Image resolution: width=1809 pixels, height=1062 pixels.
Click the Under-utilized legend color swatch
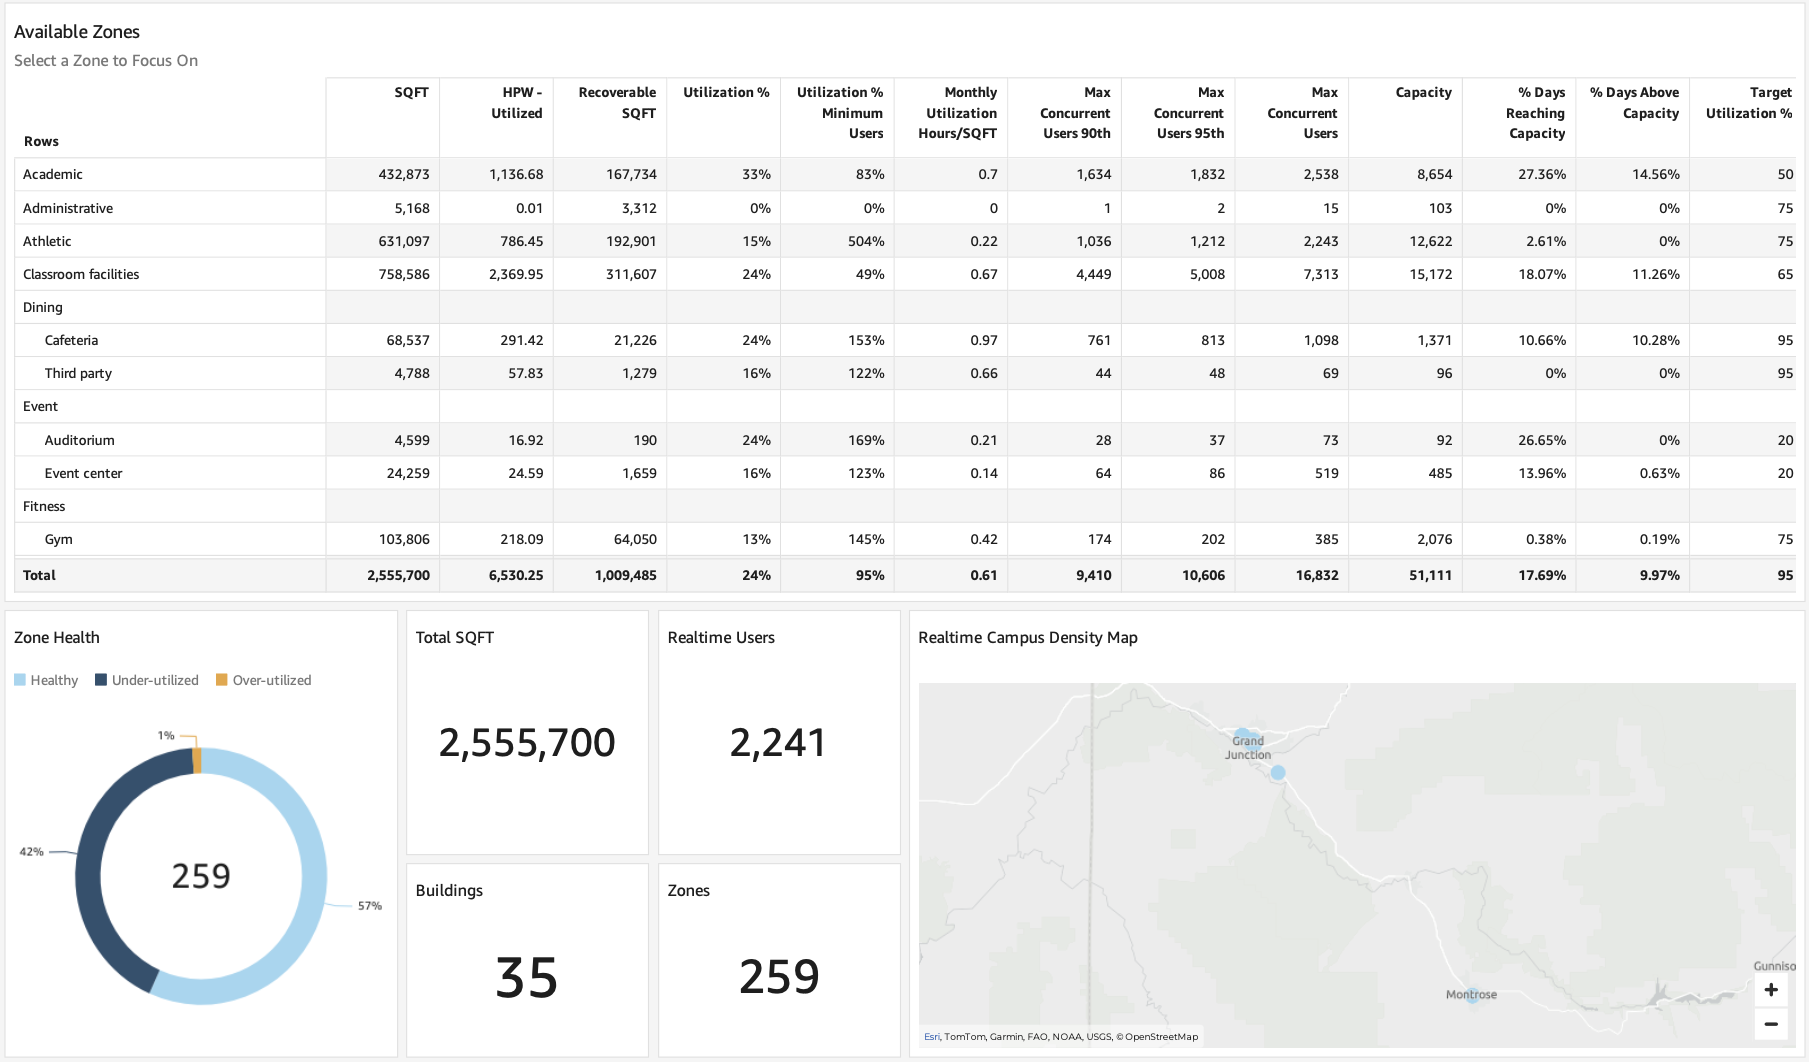click(101, 680)
